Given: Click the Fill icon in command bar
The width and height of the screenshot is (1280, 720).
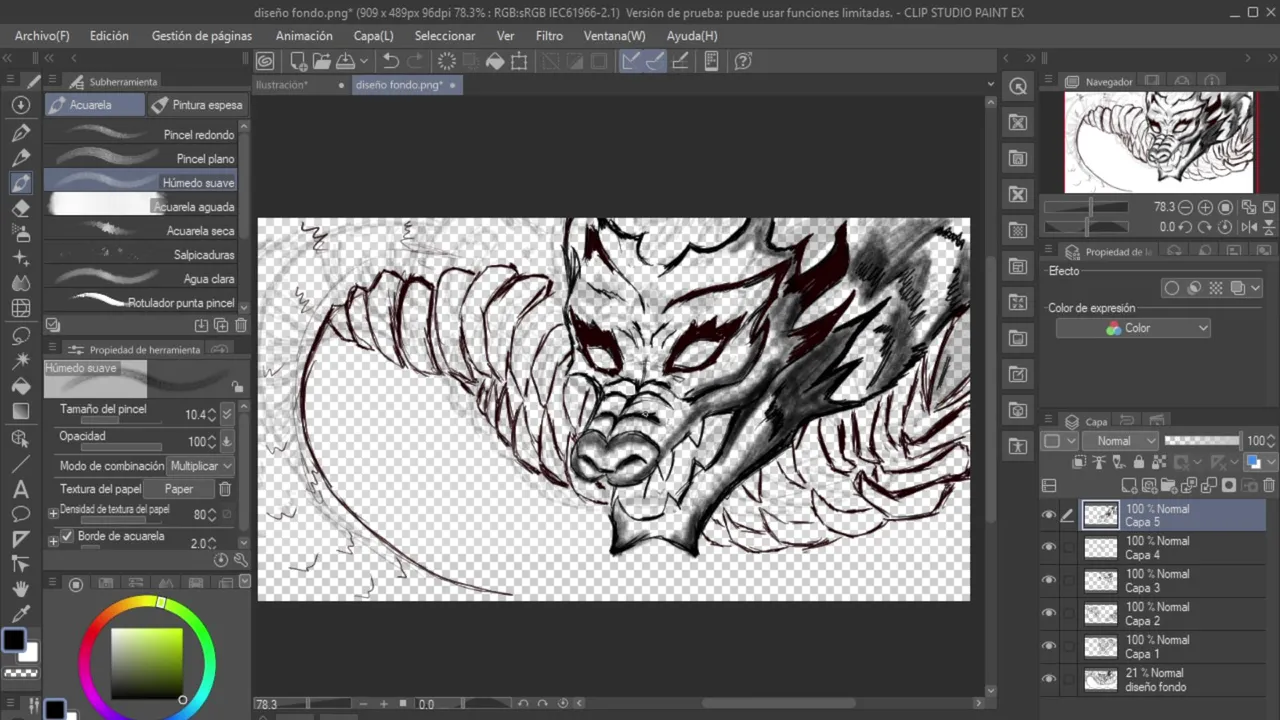Looking at the screenshot, I should click(x=495, y=61).
